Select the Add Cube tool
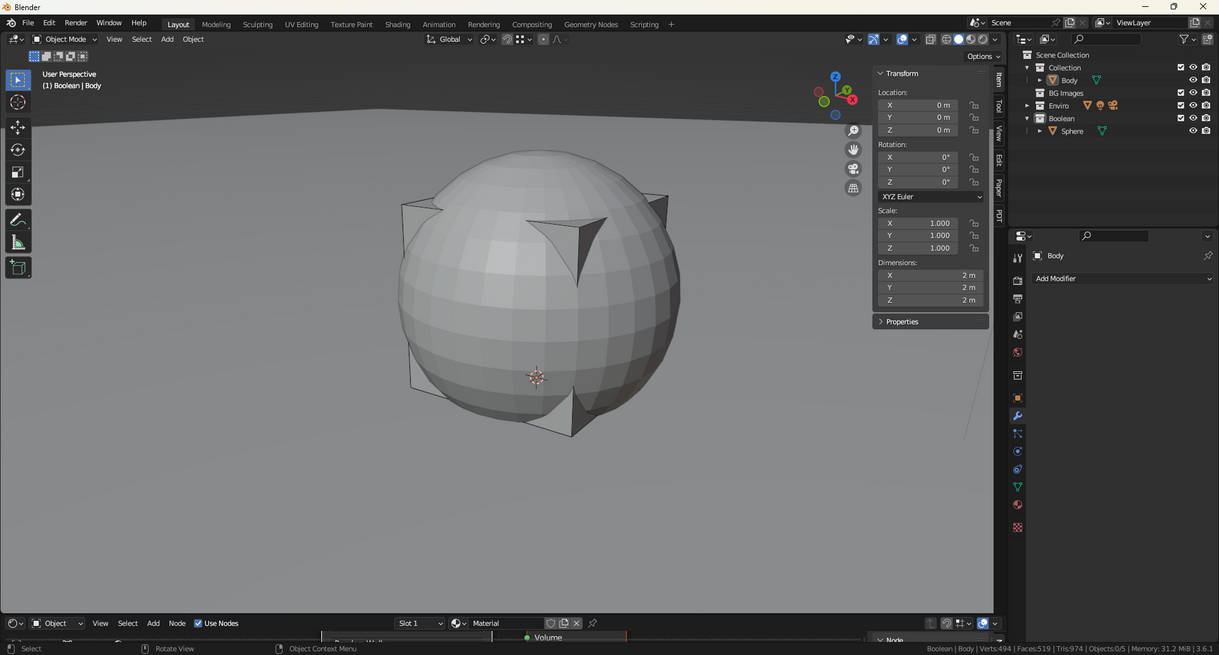Screen dimensions: 1219x655 (18, 267)
